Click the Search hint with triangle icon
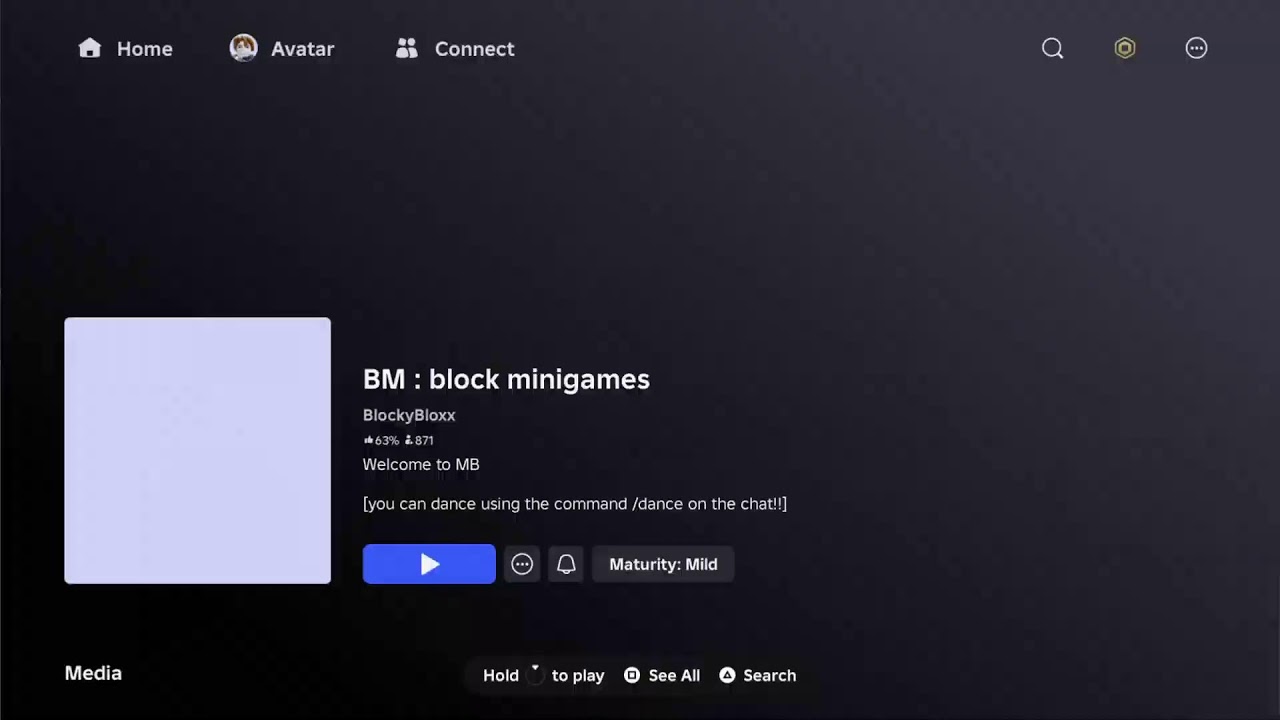 758,675
